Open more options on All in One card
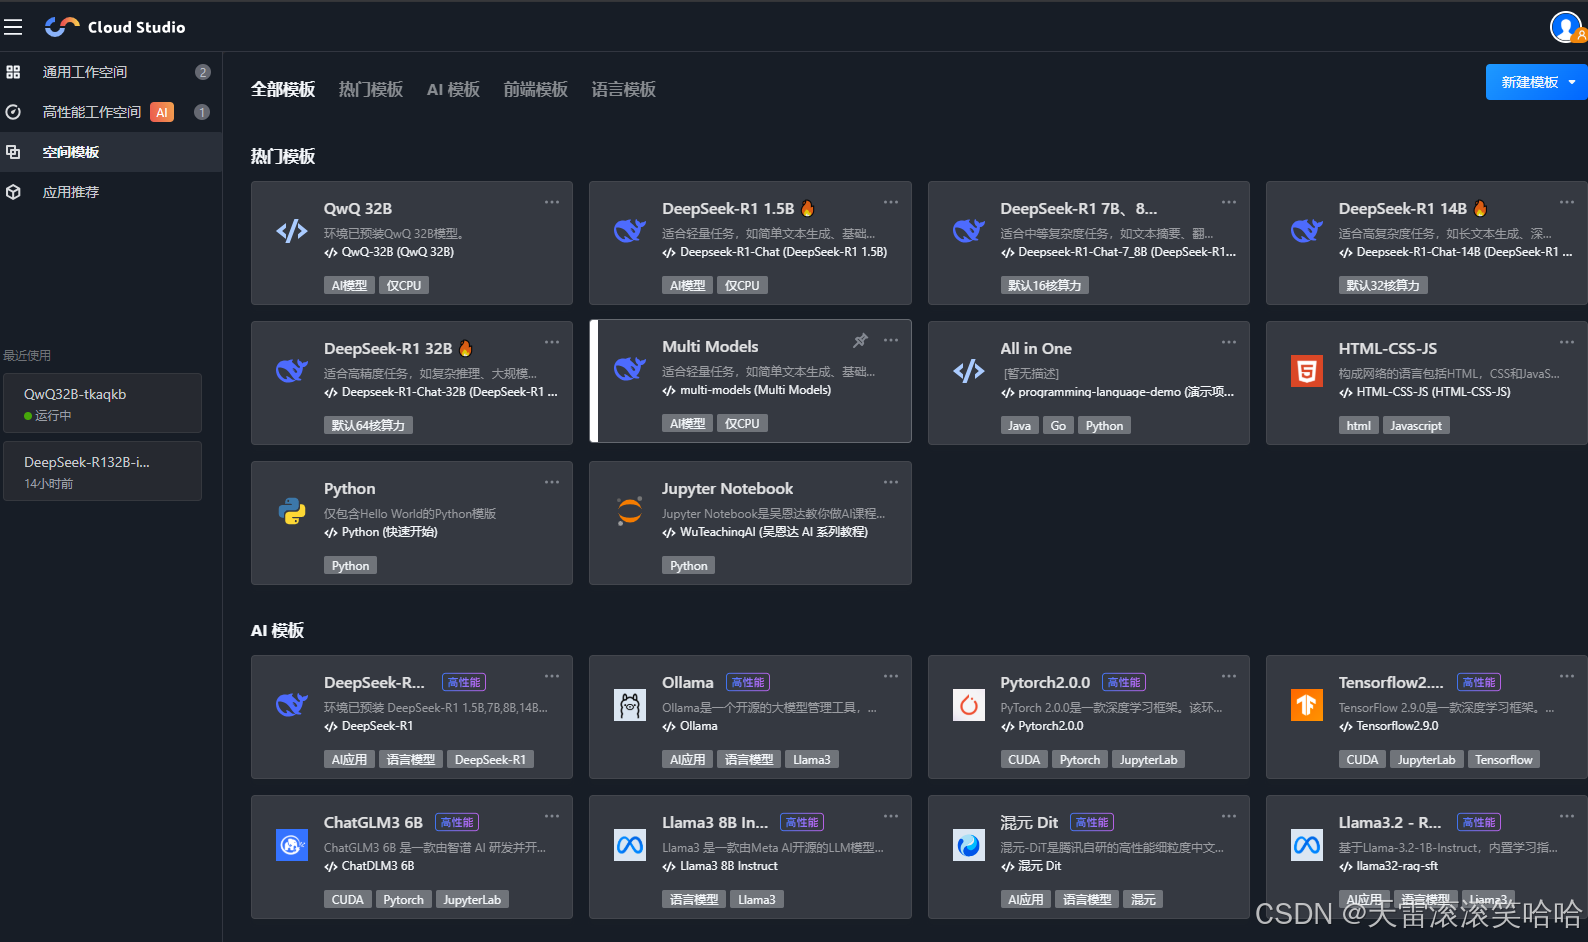 pyautogui.click(x=1229, y=342)
